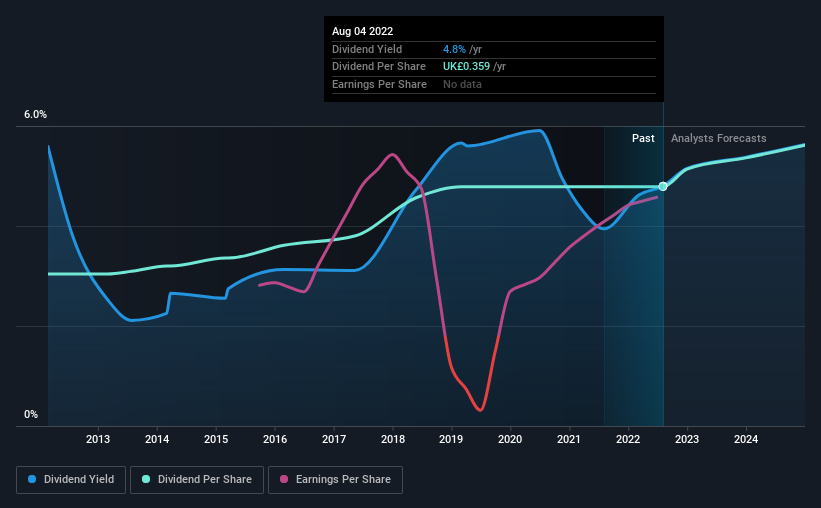
Task: Click the 2022 x-axis label
Action: point(628,439)
